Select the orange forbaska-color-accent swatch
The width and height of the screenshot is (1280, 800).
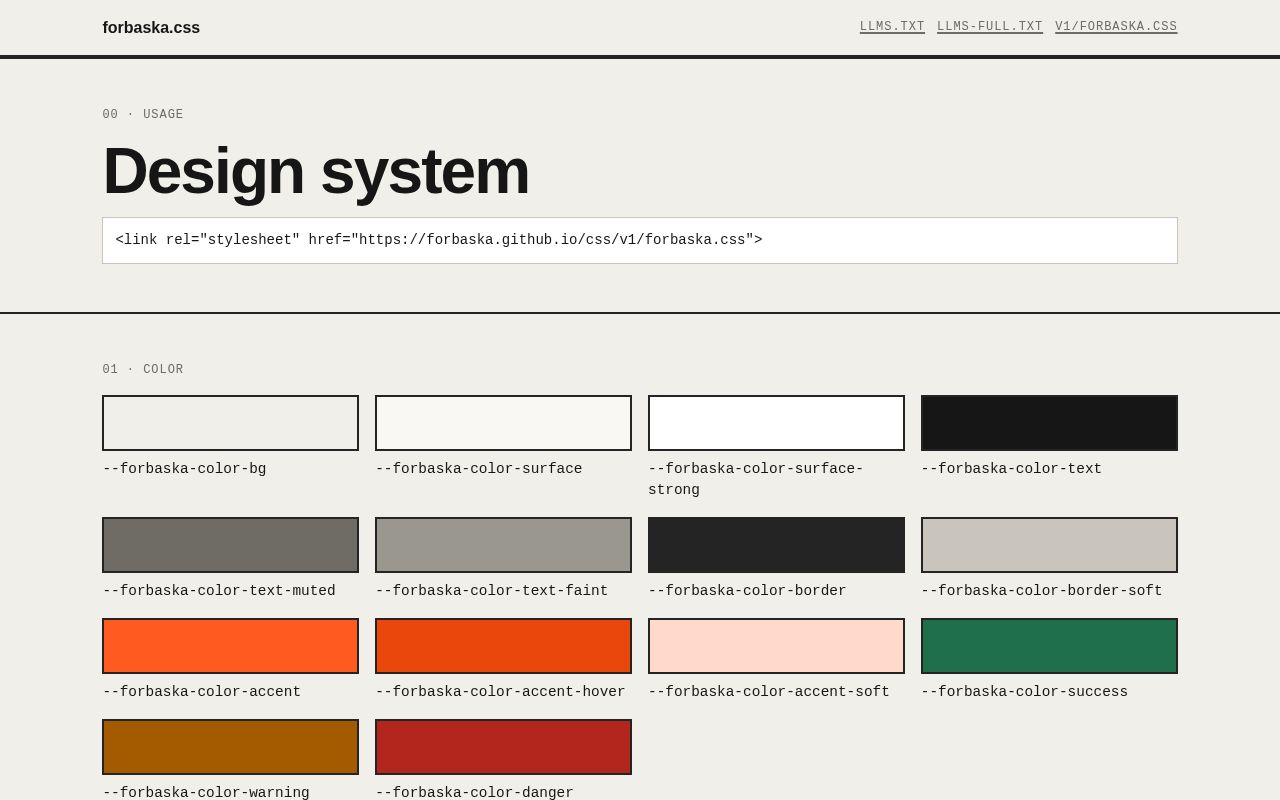point(230,646)
